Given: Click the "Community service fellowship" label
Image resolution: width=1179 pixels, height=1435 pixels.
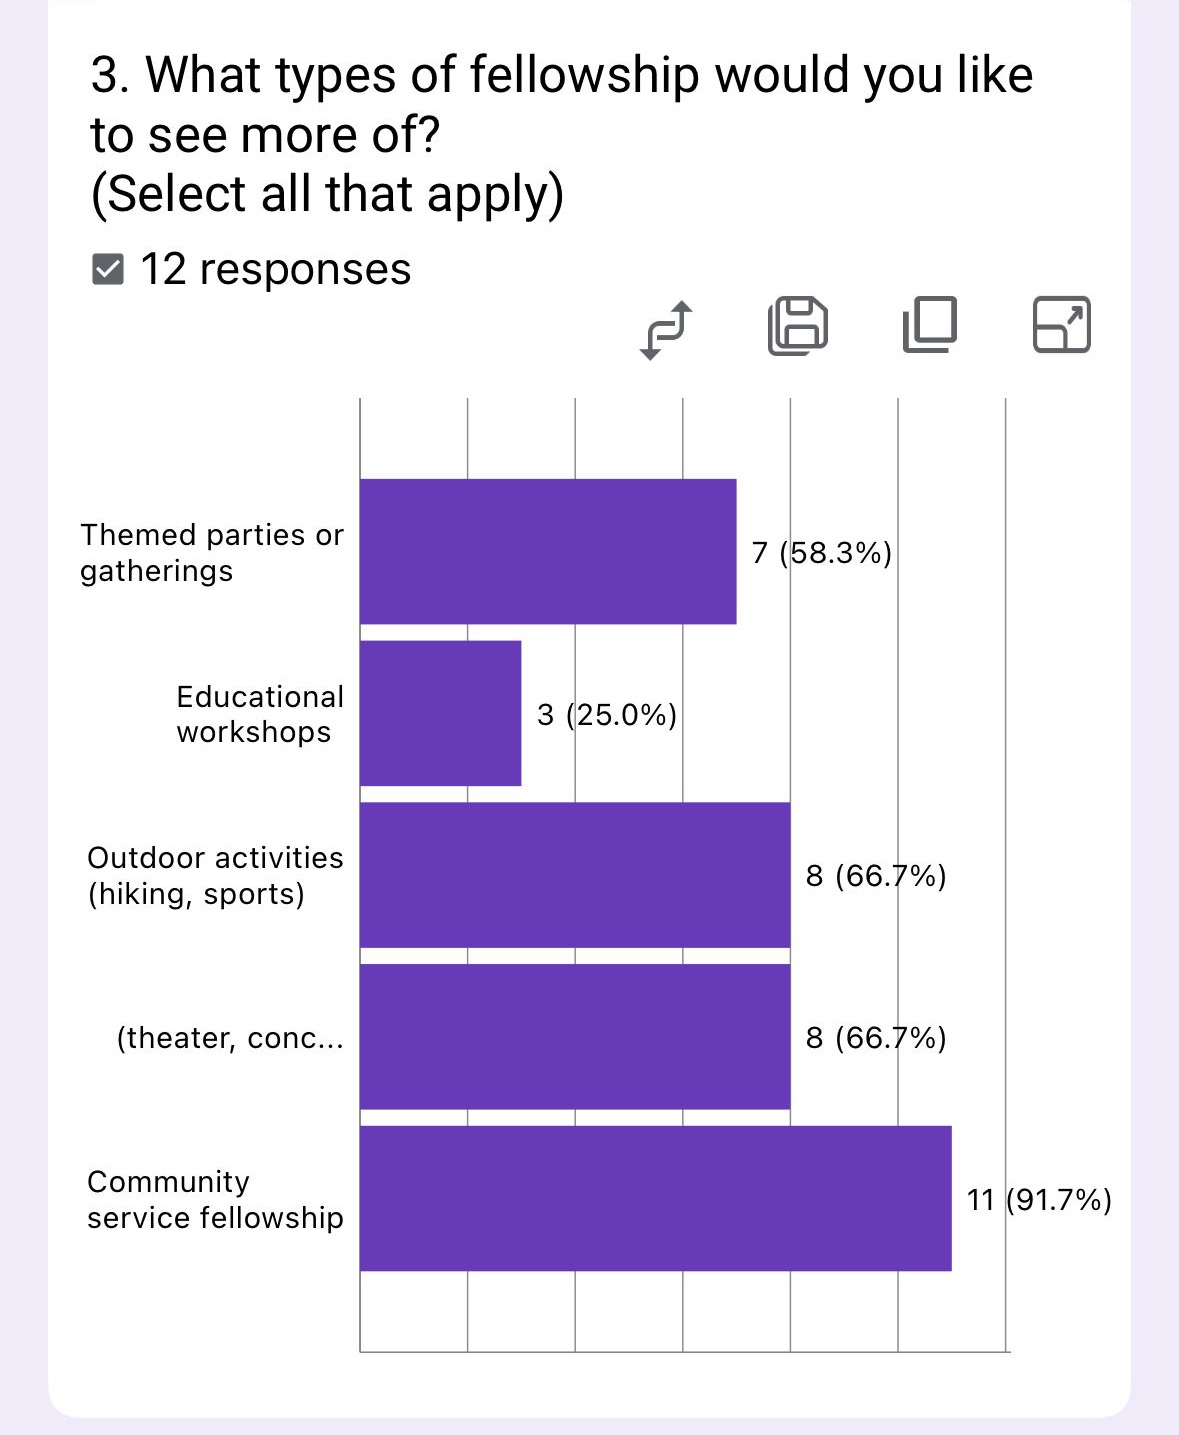Looking at the screenshot, I should (215, 1199).
